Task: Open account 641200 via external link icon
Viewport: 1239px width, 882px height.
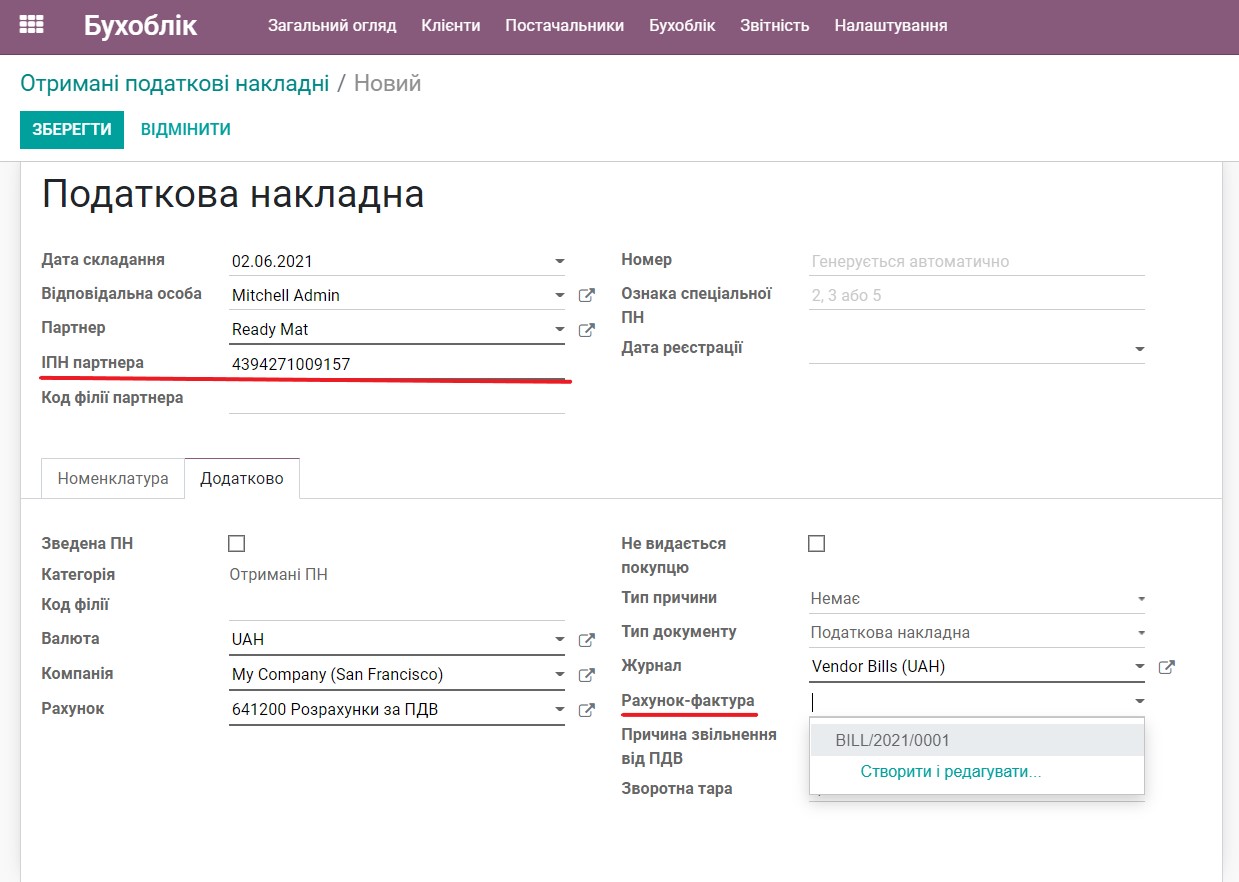Action: [586, 710]
